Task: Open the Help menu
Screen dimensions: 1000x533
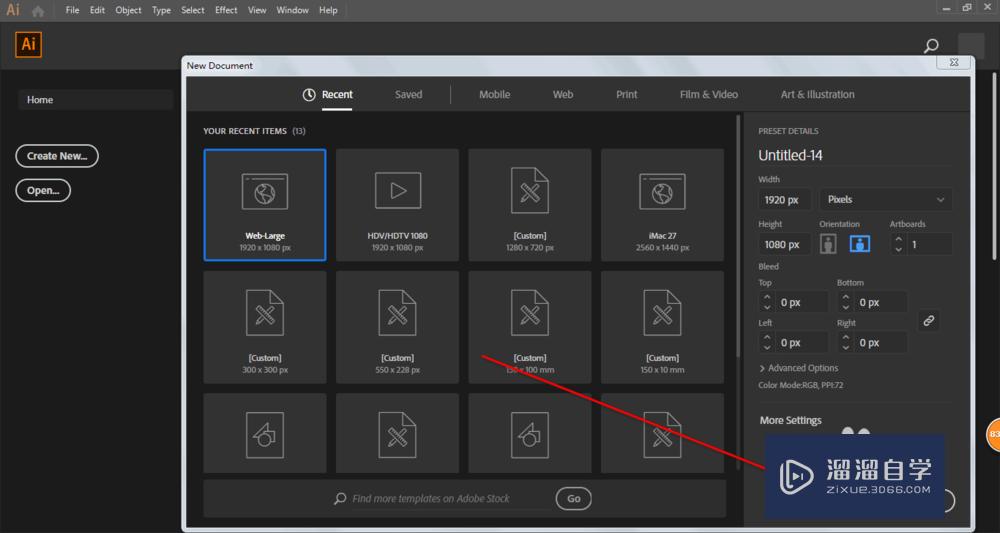Action: [328, 10]
